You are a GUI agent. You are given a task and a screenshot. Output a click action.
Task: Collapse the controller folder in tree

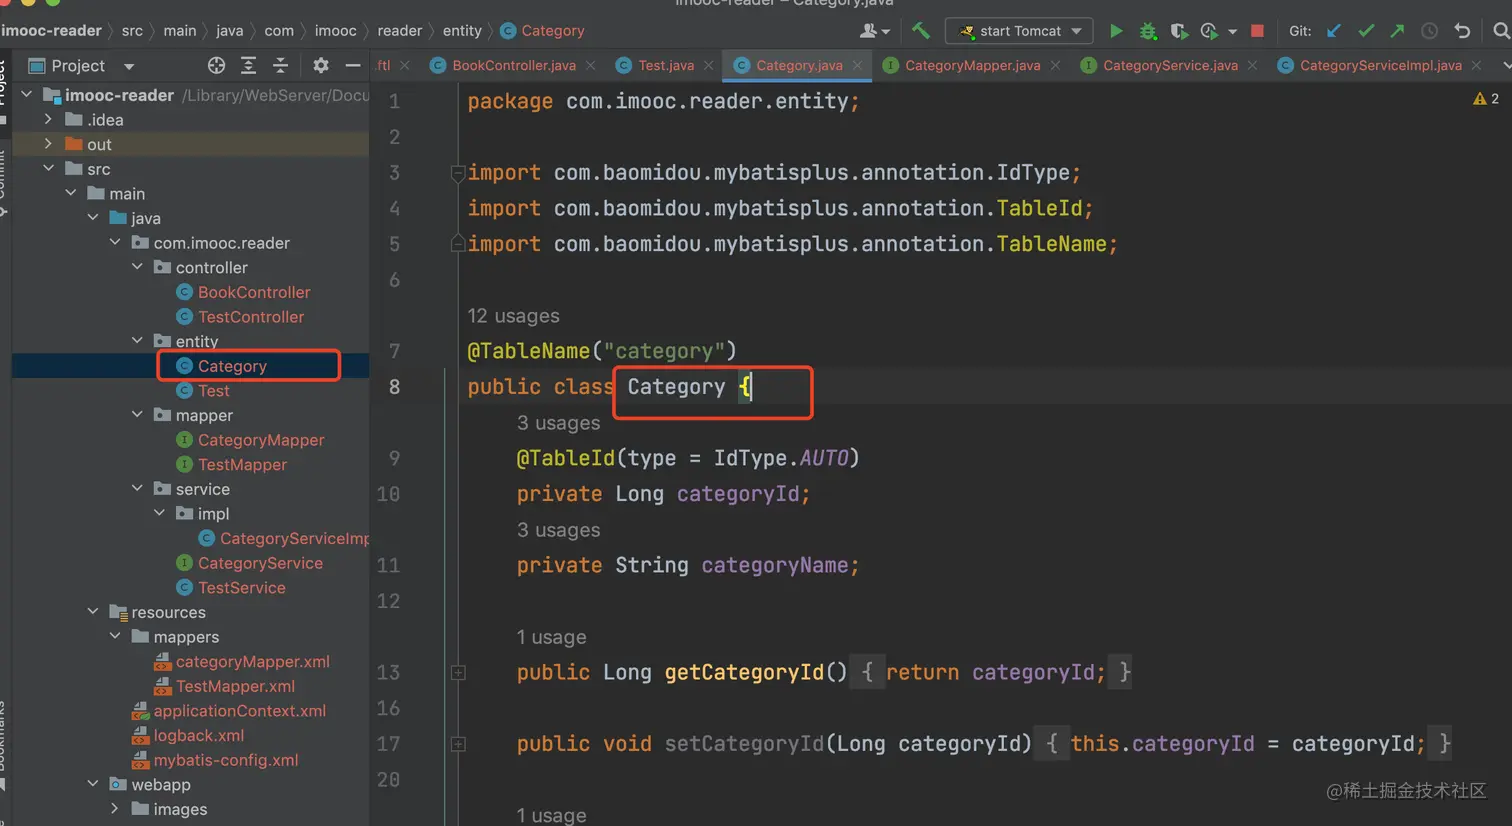click(x=138, y=267)
